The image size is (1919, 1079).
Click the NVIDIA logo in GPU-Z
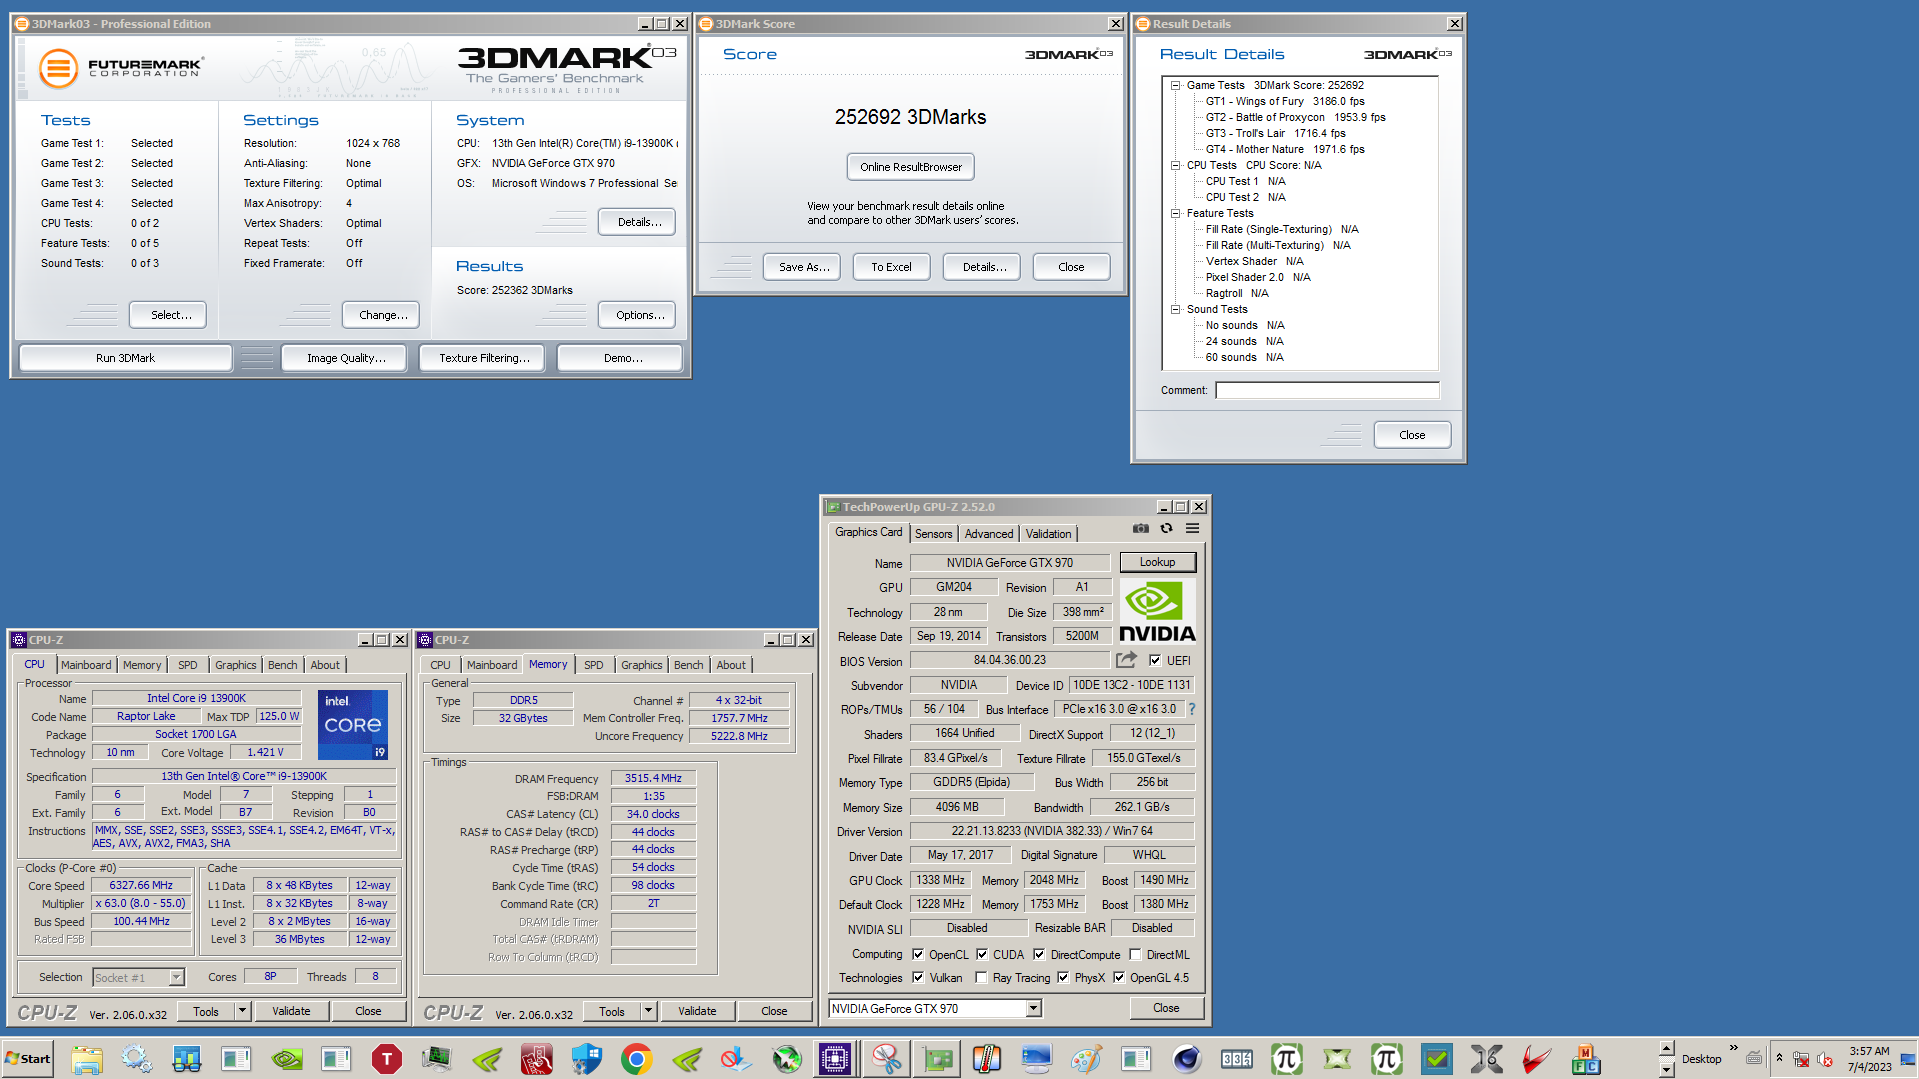1157,611
